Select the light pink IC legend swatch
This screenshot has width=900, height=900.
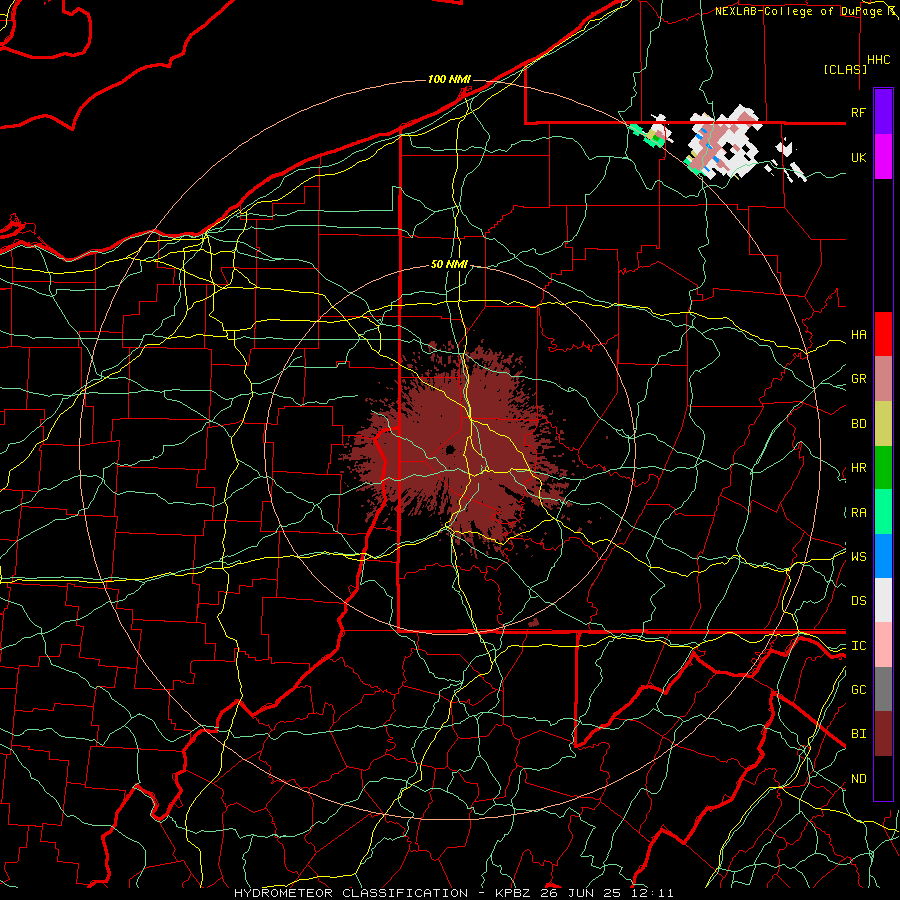pos(883,645)
